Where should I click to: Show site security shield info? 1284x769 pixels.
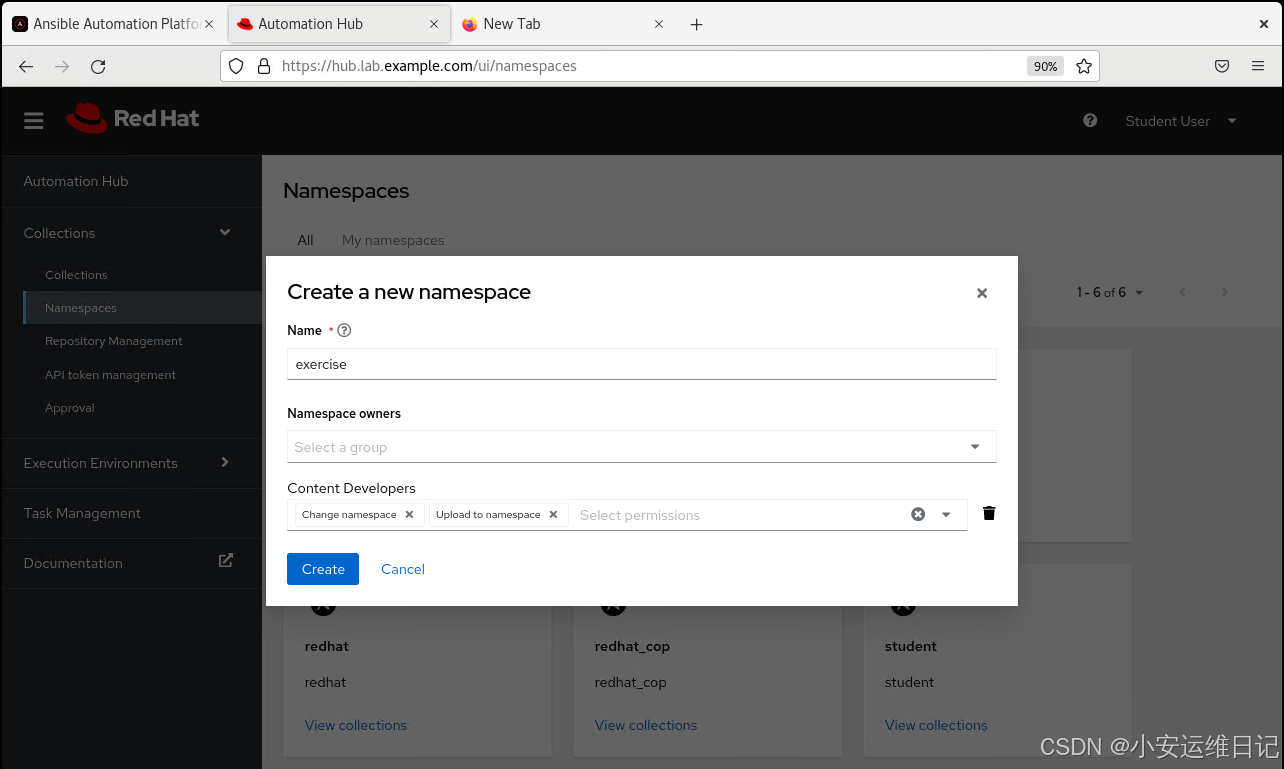click(x=236, y=66)
